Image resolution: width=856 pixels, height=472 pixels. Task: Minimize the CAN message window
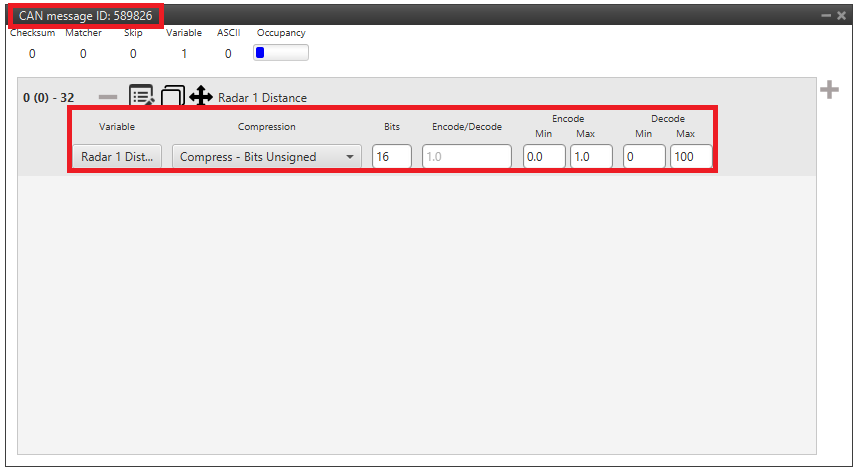point(826,16)
